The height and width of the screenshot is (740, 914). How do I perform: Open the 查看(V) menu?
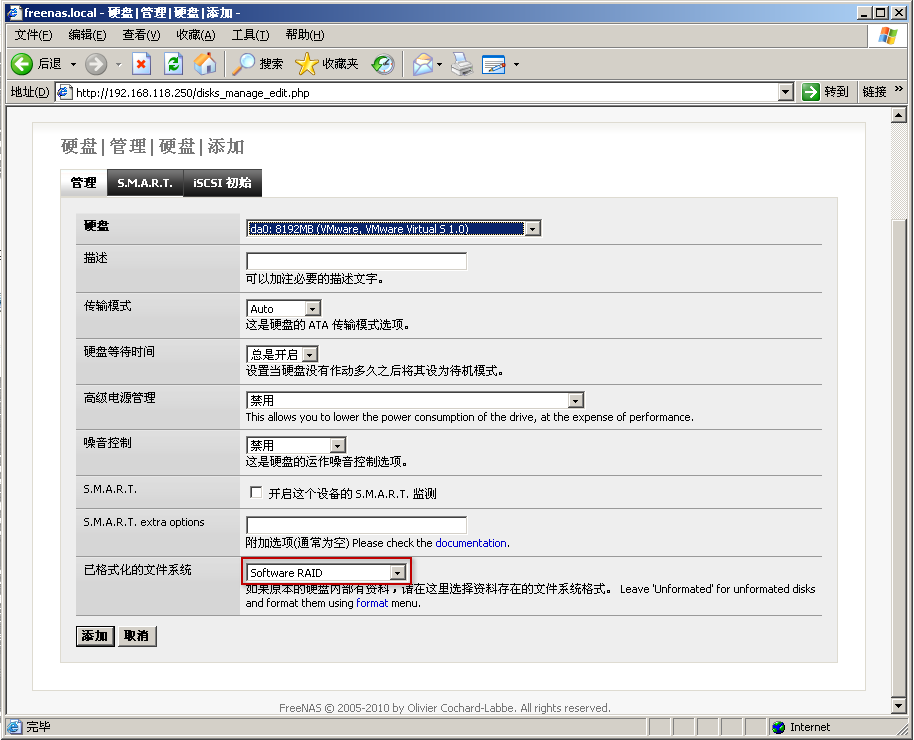click(x=141, y=35)
